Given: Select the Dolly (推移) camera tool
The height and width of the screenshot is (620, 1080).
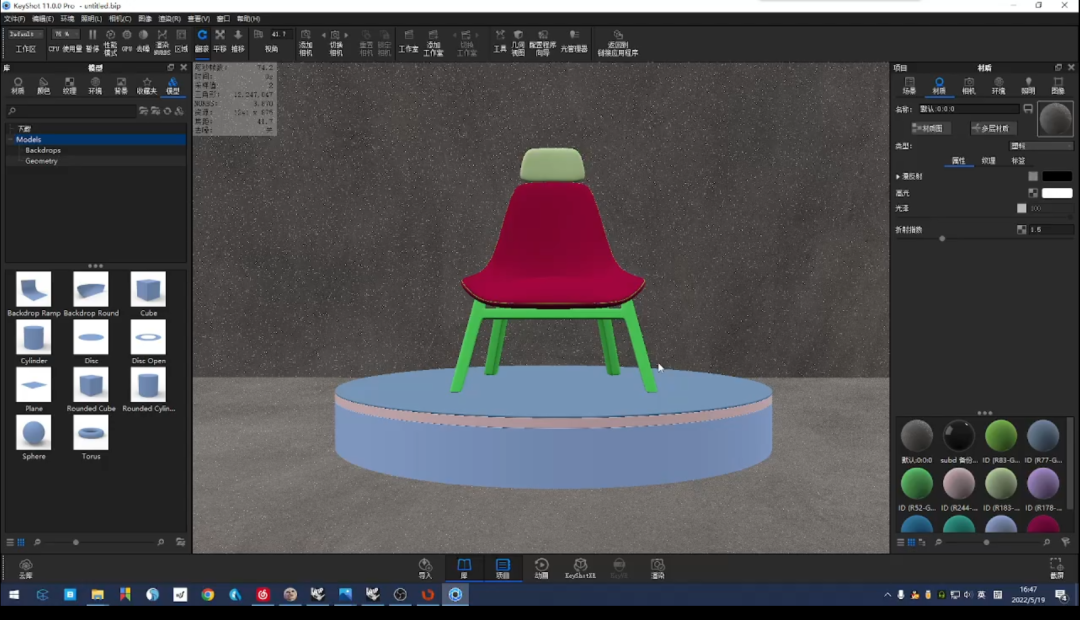Looking at the screenshot, I should tap(238, 41).
